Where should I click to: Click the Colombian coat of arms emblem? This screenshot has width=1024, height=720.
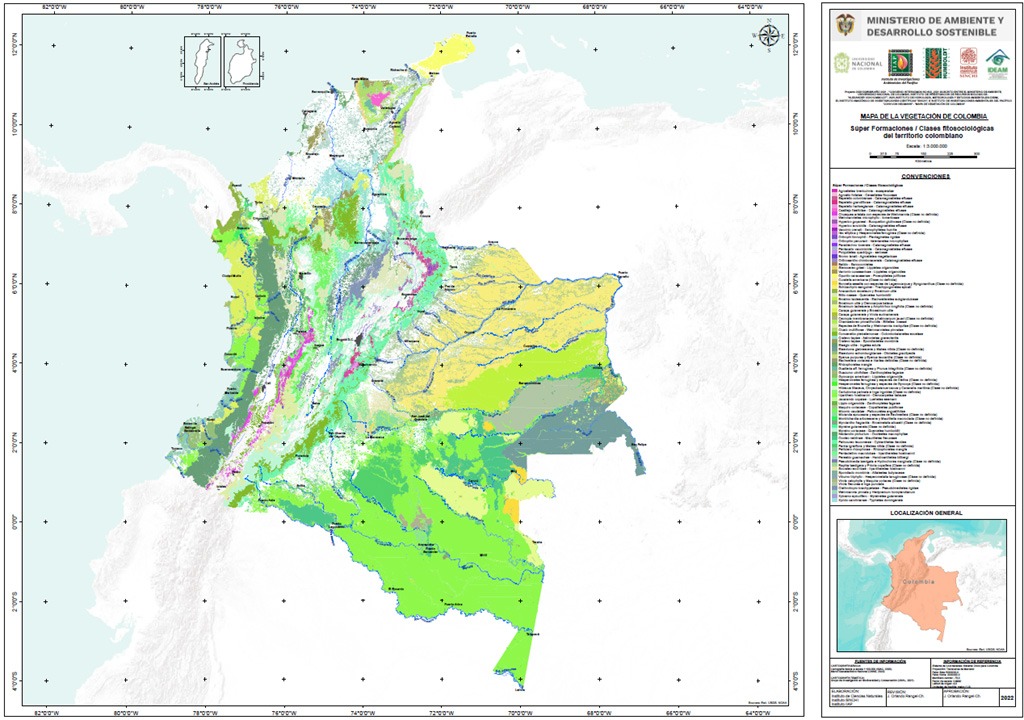tap(846, 24)
